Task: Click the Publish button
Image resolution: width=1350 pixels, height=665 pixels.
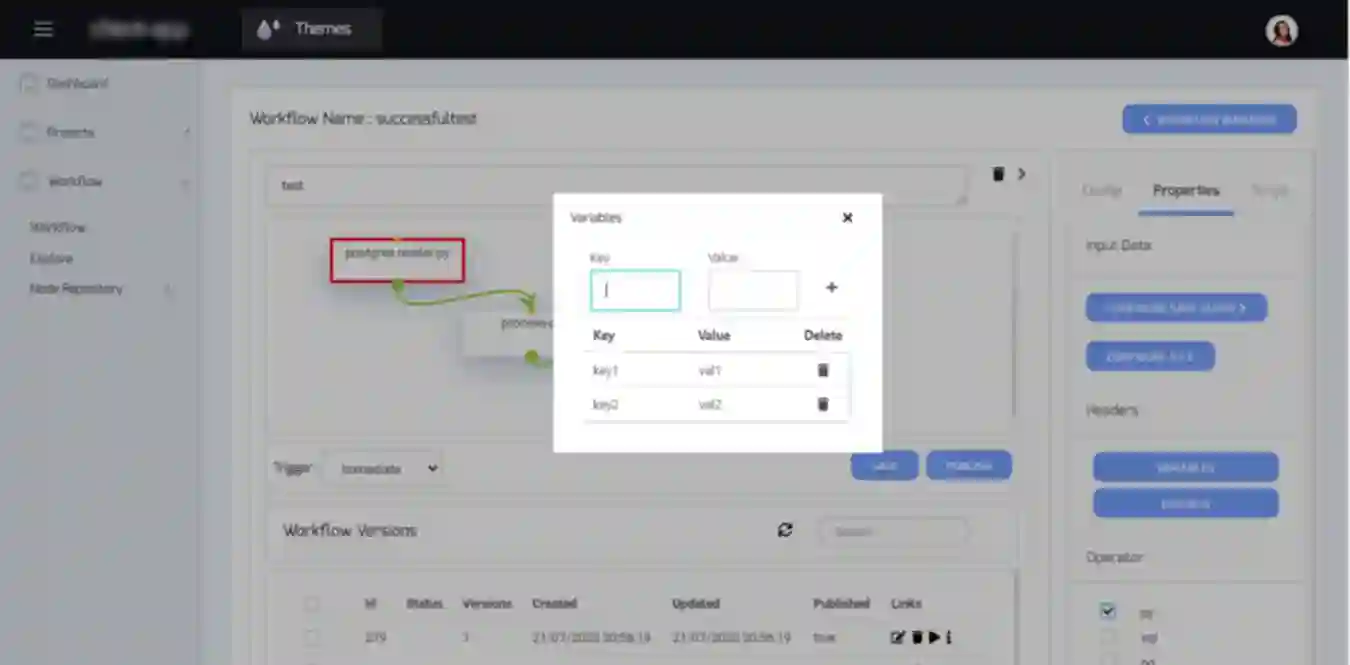Action: pyautogui.click(x=968, y=466)
